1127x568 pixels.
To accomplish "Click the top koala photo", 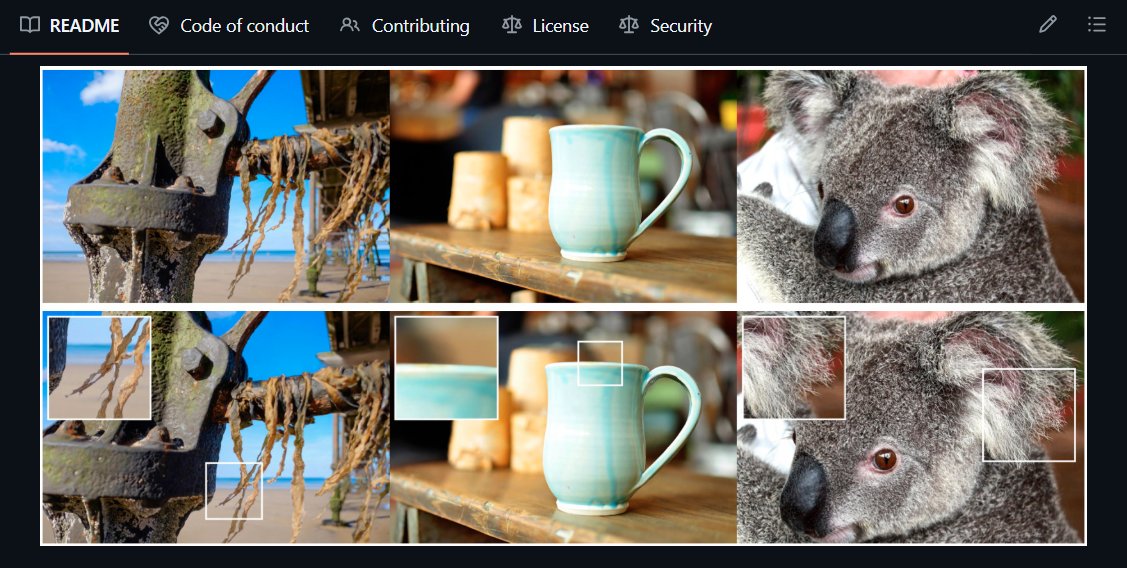I will click(x=911, y=186).
